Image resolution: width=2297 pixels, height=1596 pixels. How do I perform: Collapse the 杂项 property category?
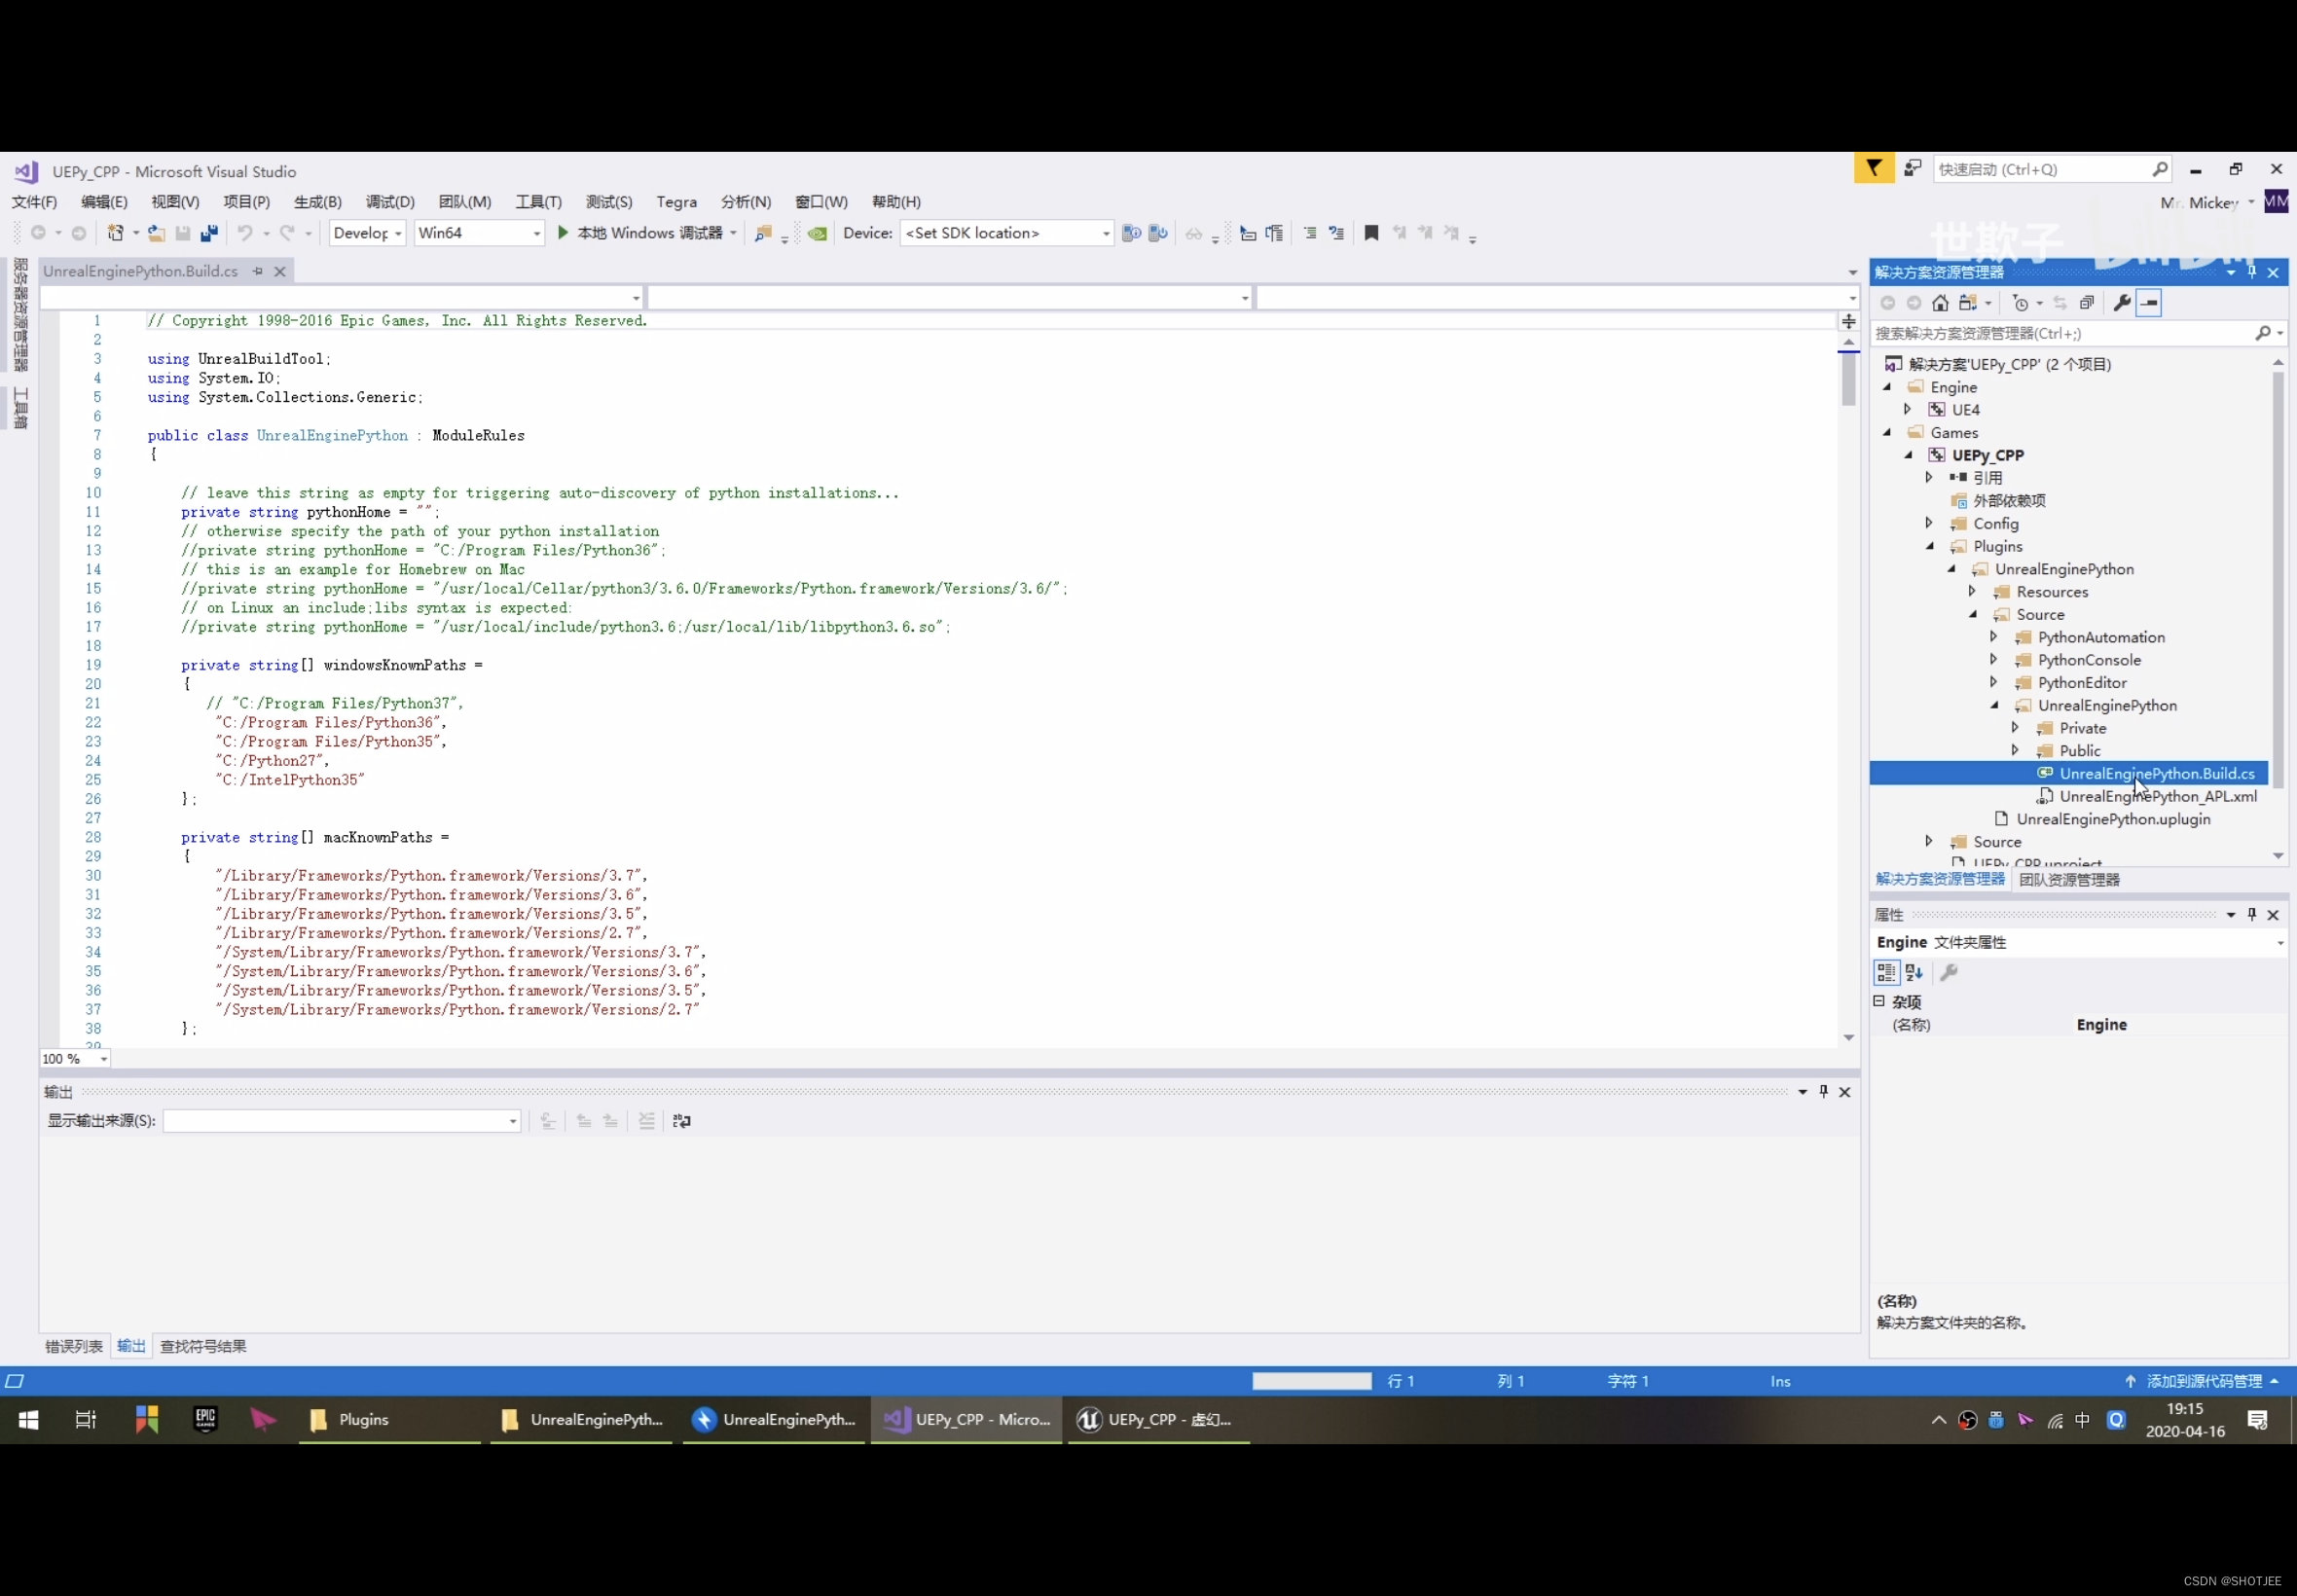pyautogui.click(x=1879, y=1001)
